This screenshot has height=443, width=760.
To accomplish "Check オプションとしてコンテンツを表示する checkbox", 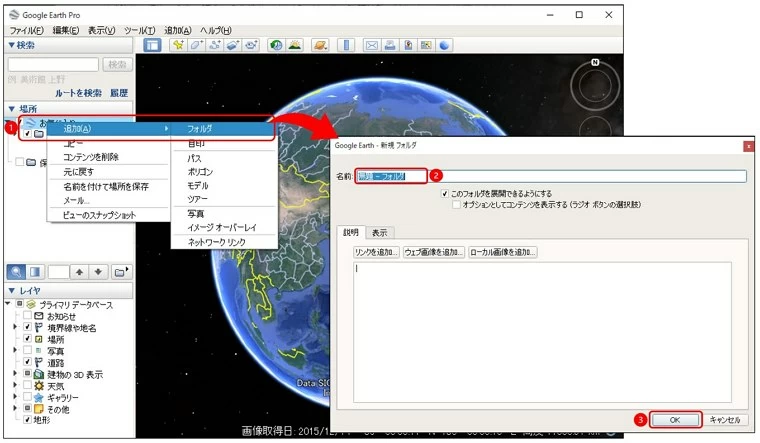I will (456, 205).
